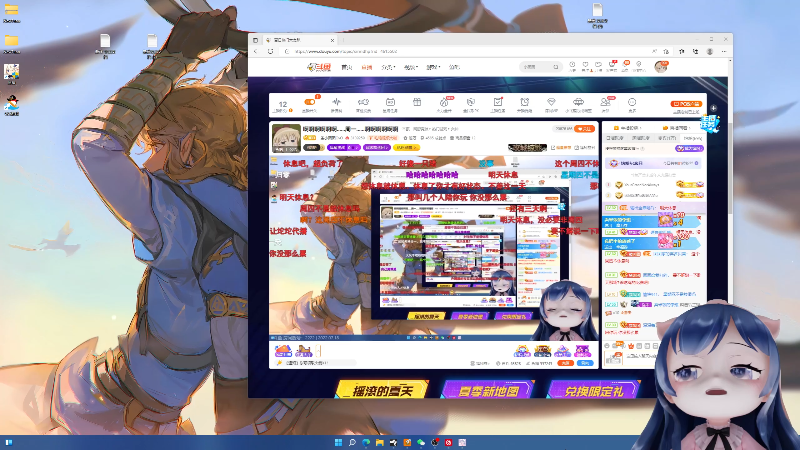Expand the 游戏 dropdown in site navigation
This screenshot has width=800, height=450.
[433, 67]
